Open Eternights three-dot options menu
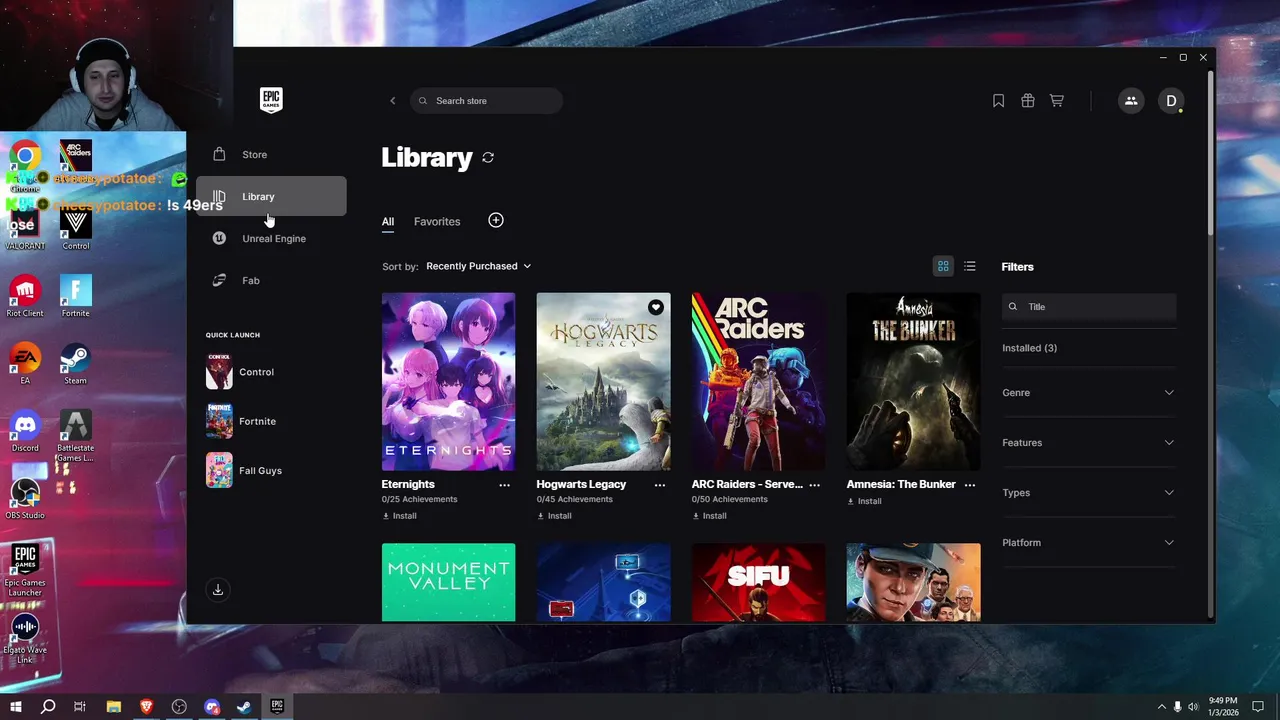1280x720 pixels. click(x=504, y=485)
